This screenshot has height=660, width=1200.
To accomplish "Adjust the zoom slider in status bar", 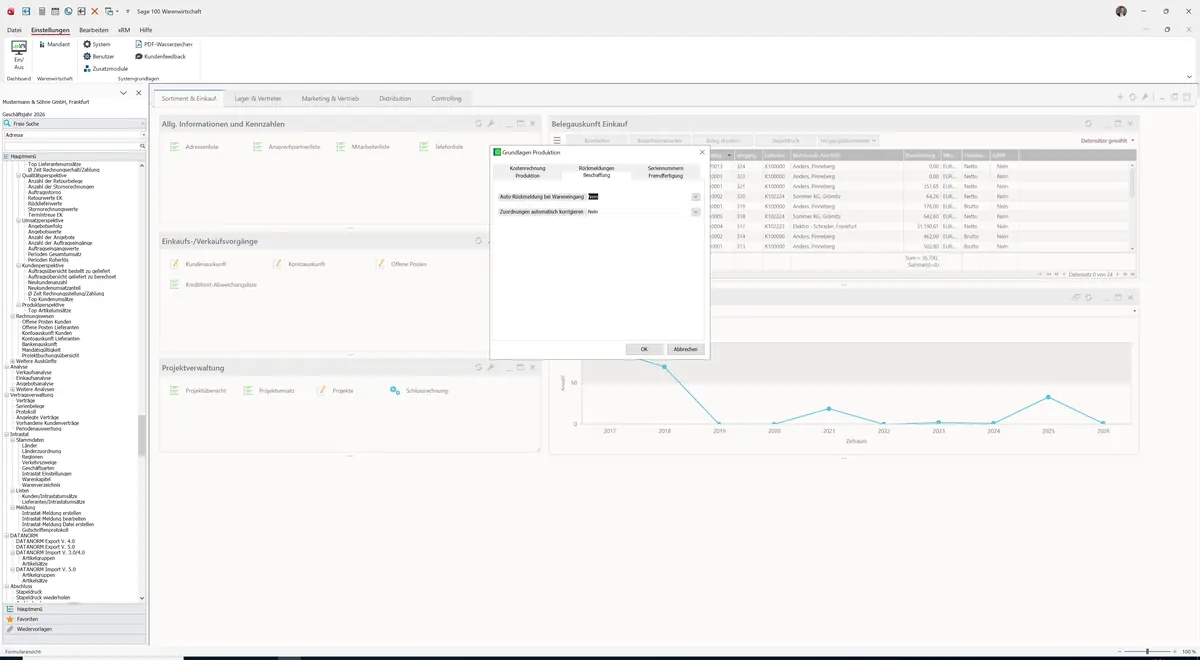I will pyautogui.click(x=1147, y=651).
